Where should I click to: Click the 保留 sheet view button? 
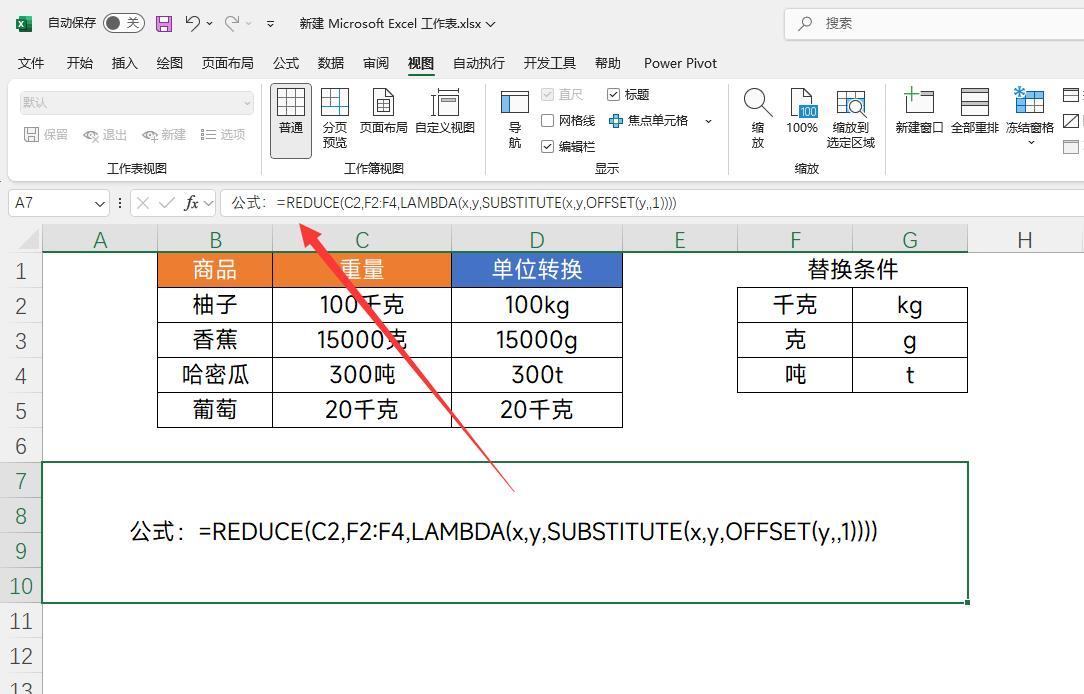46,135
